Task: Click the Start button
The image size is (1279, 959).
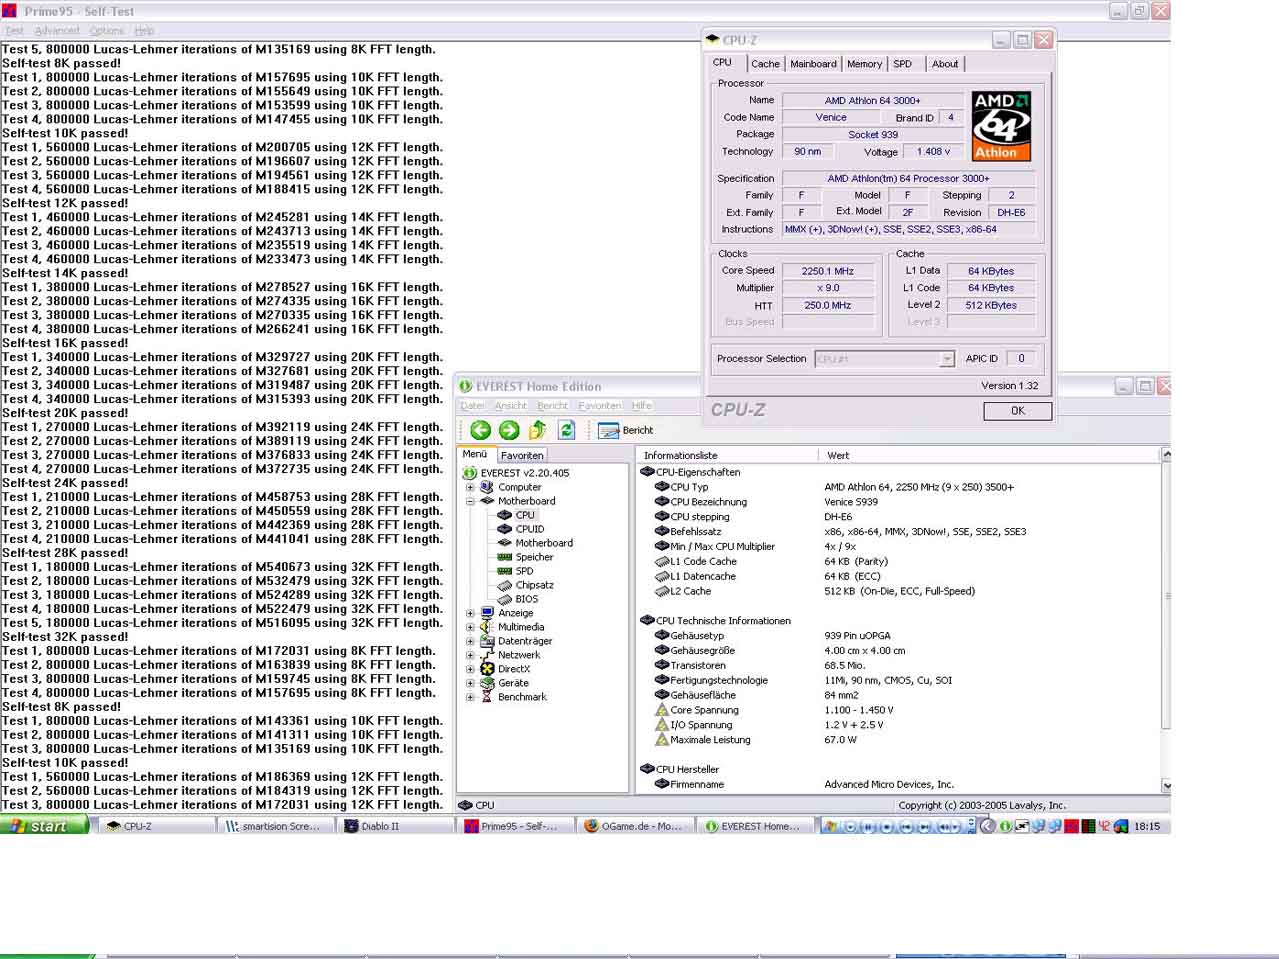Action: (44, 826)
